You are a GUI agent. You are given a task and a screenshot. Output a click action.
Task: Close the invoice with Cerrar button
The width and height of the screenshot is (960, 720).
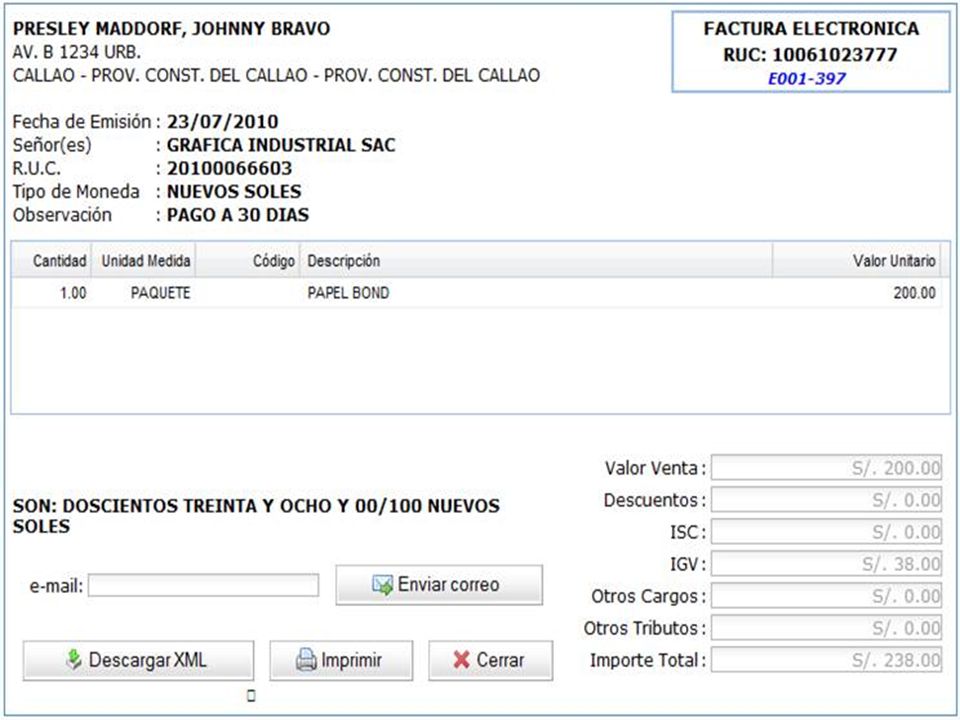click(490, 660)
